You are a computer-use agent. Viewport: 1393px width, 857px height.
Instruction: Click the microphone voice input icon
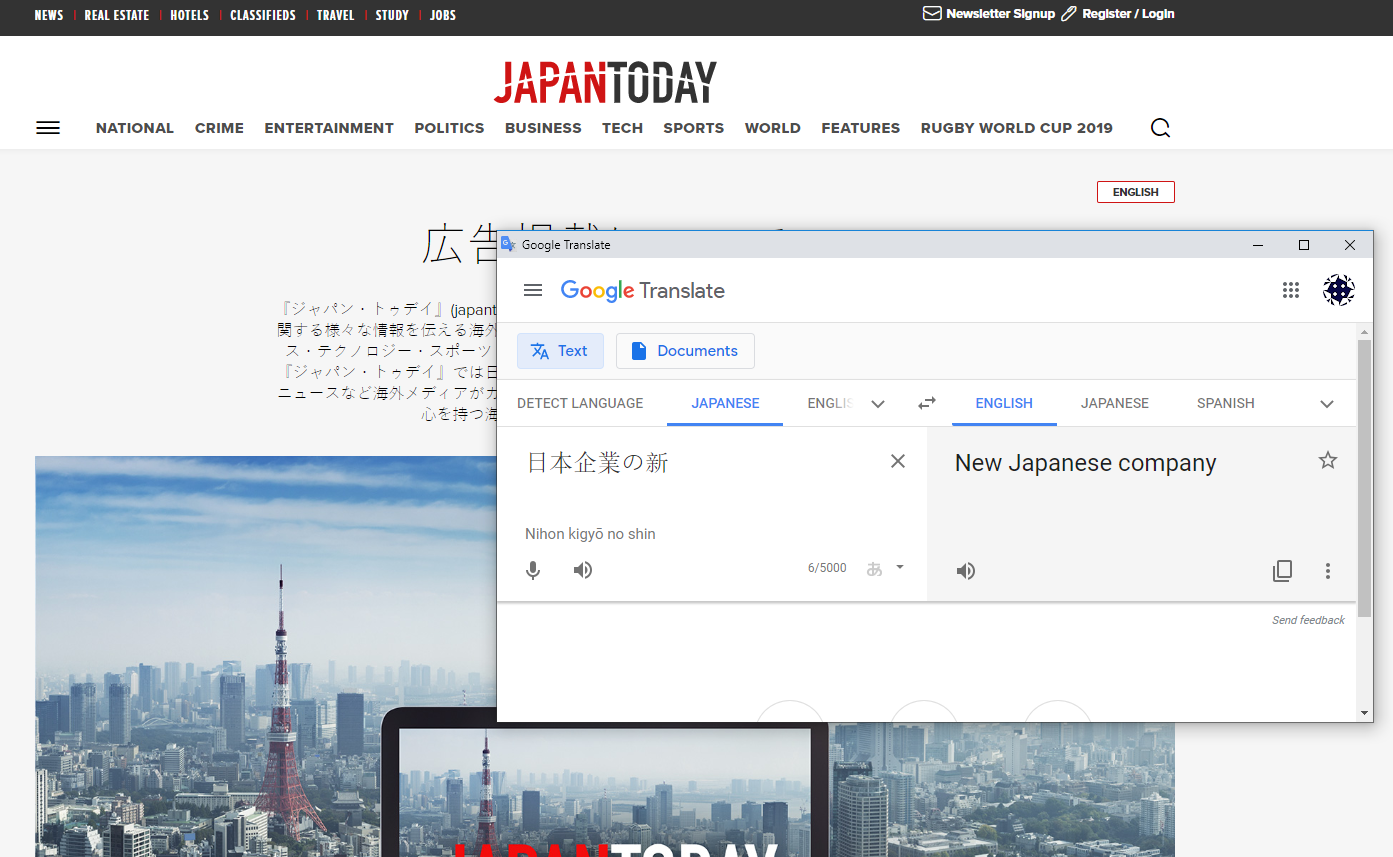click(x=533, y=570)
